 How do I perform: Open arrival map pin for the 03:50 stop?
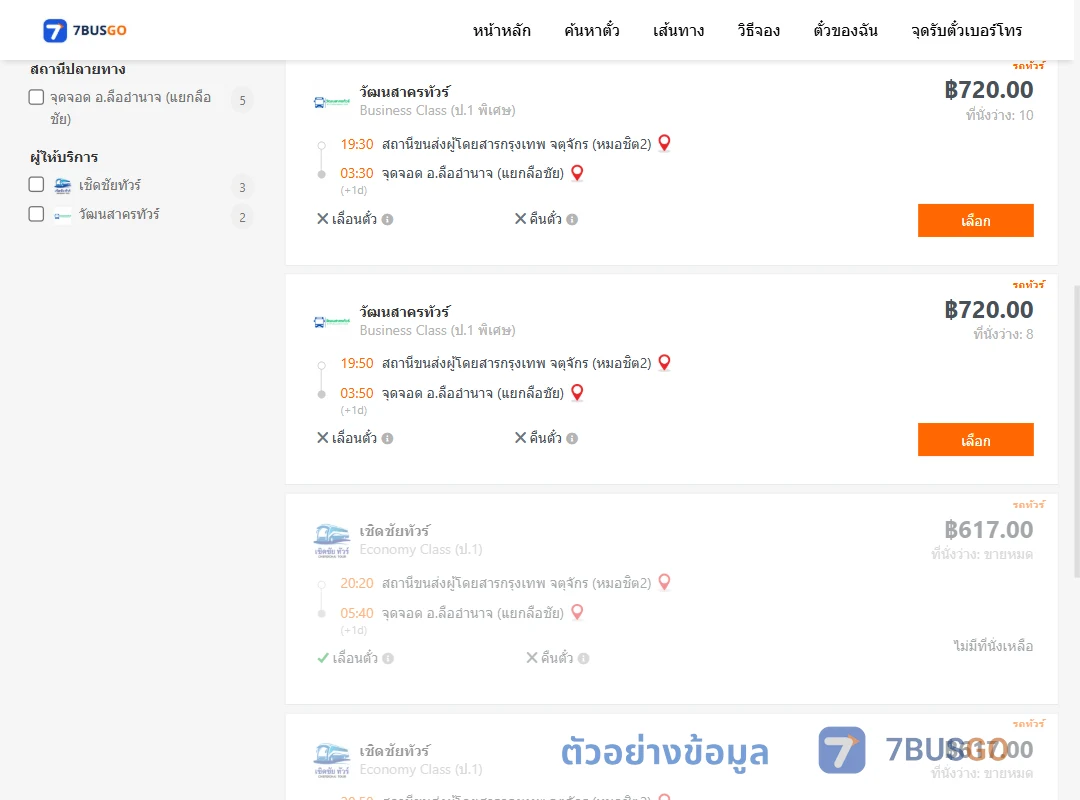tap(577, 392)
